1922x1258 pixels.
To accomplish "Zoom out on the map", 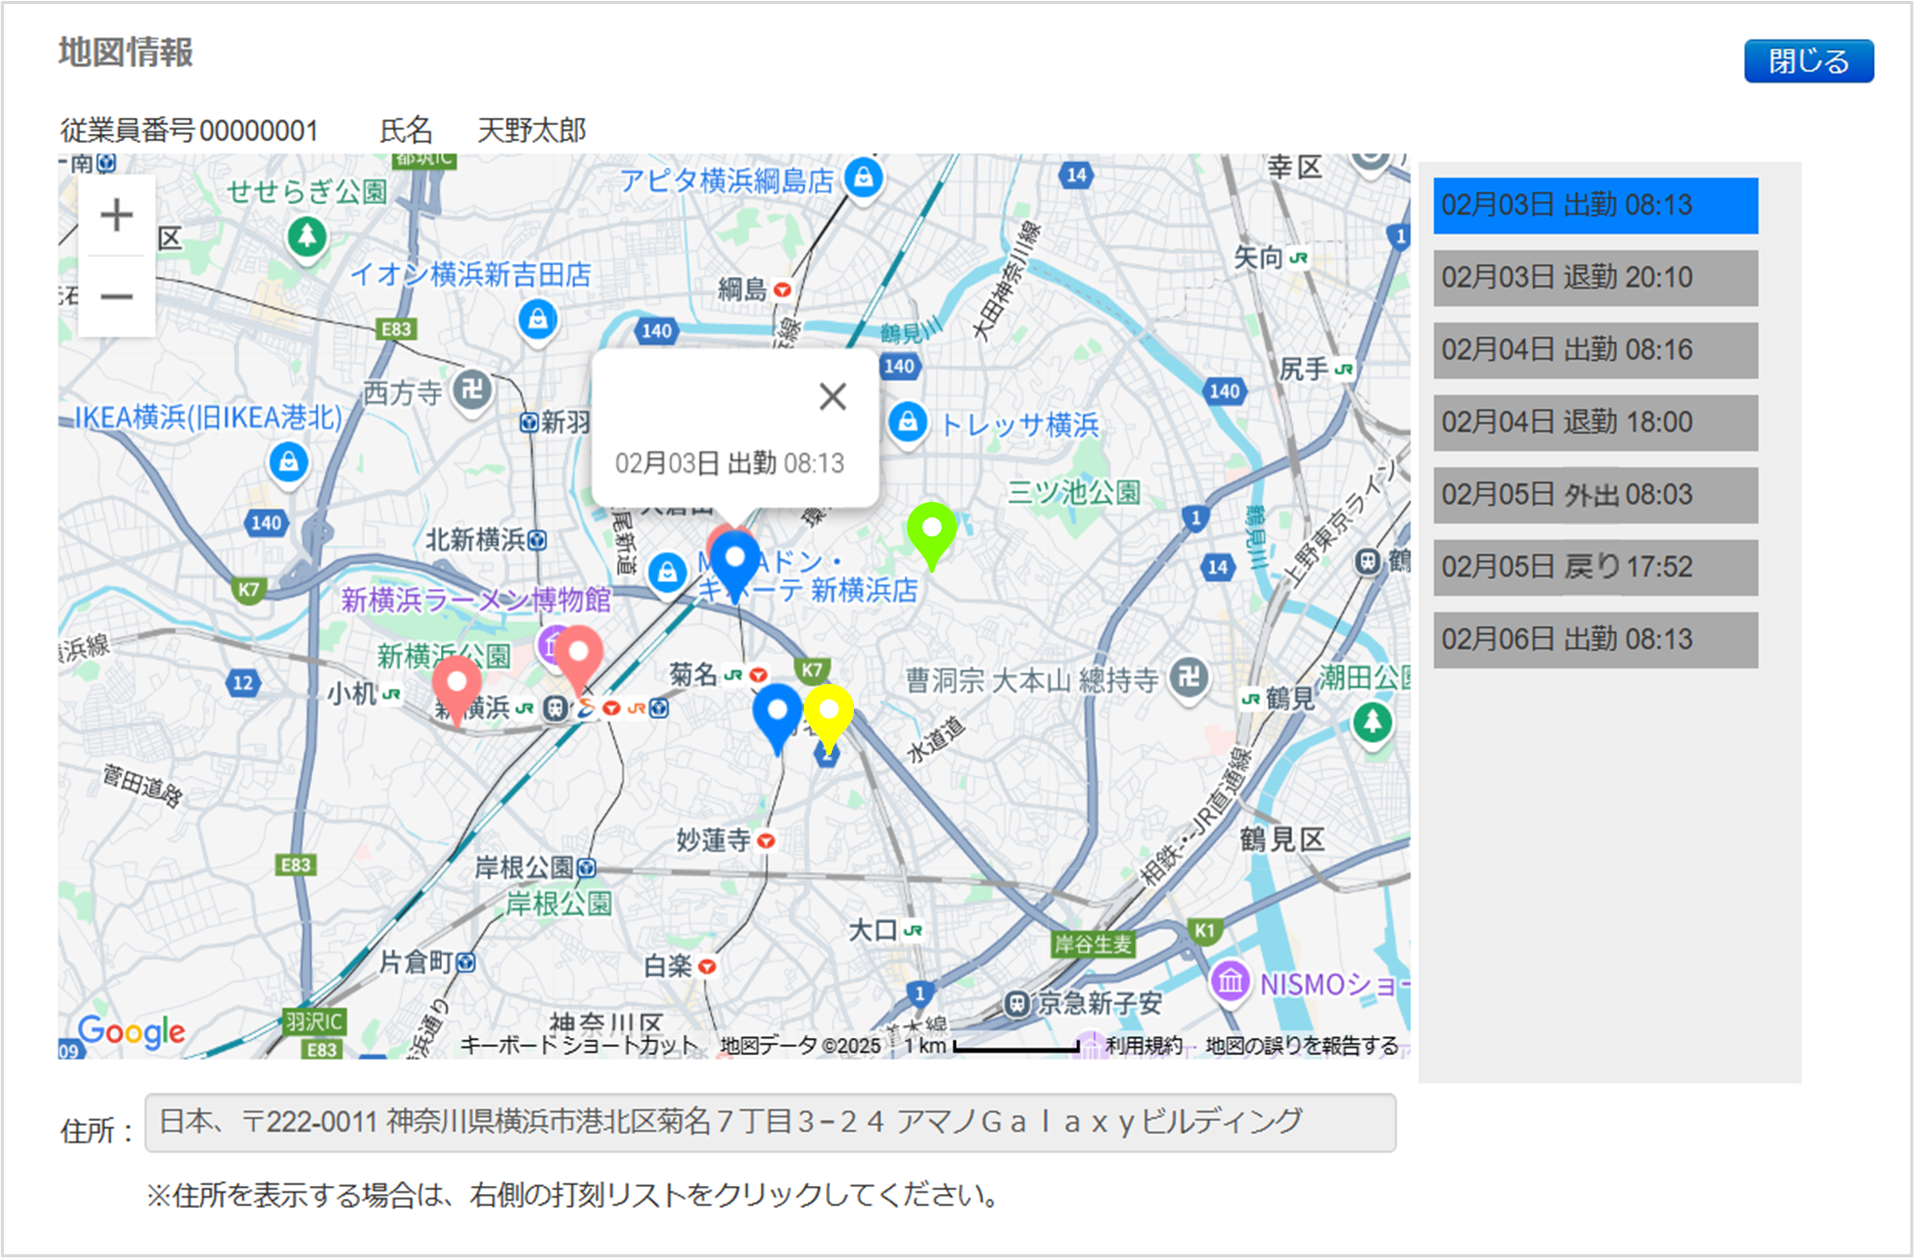I will (x=115, y=297).
